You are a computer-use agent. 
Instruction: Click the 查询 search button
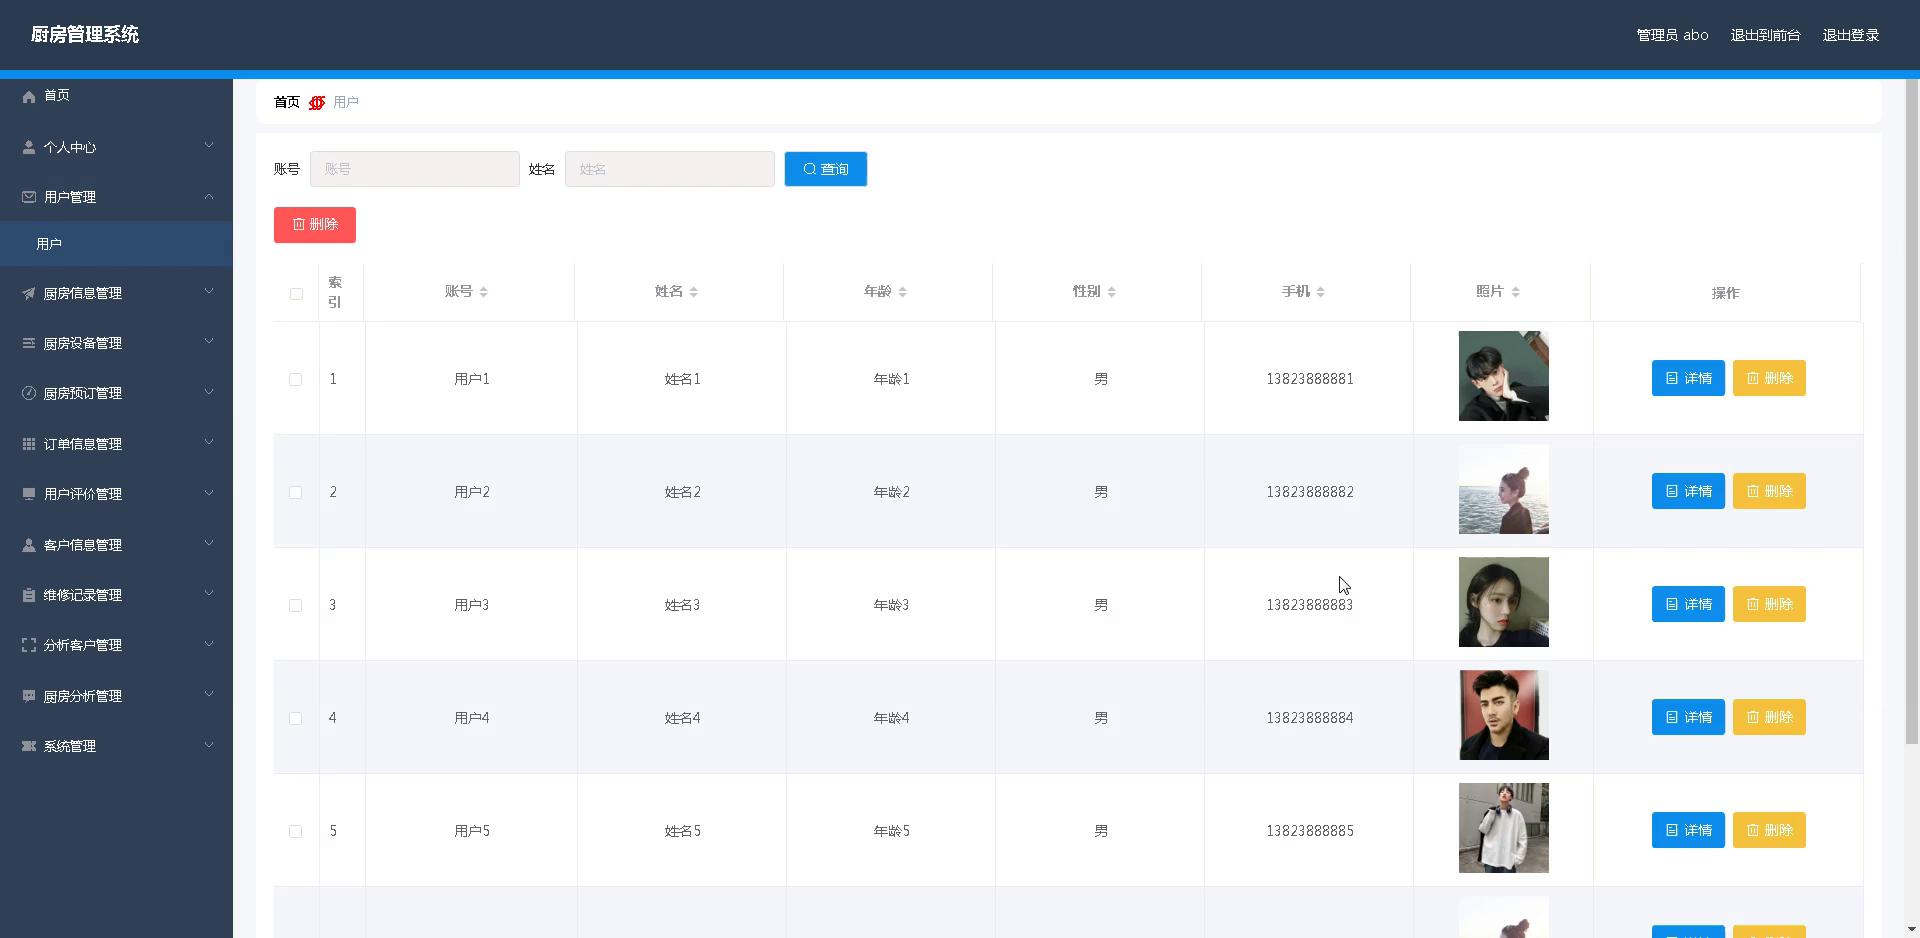[825, 169]
